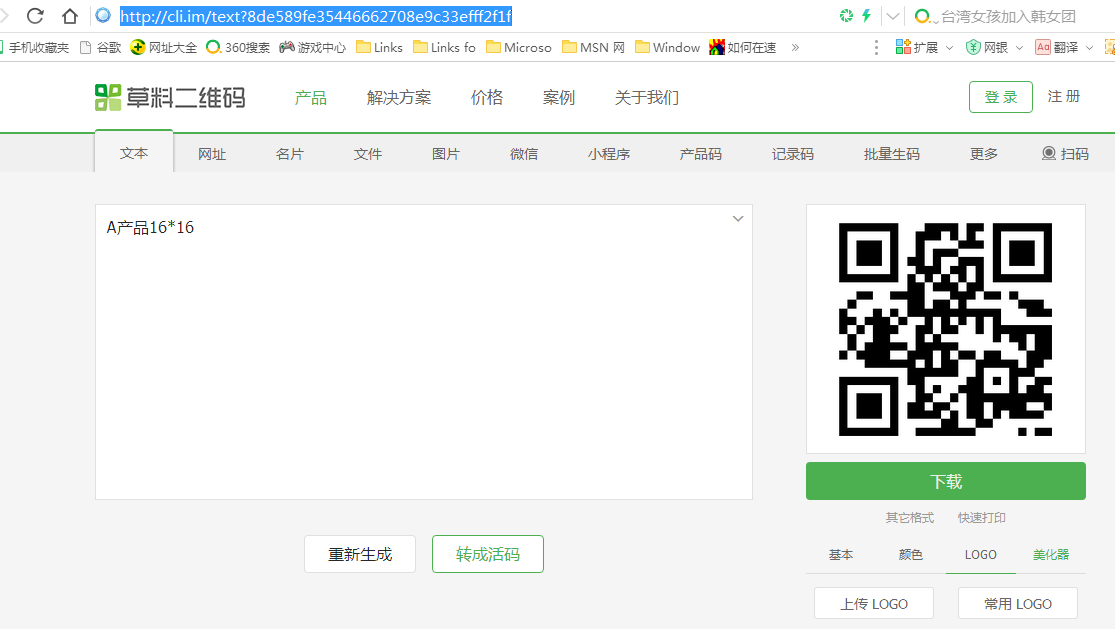
Task: Collapse the text box chevron arrow
Action: coord(738,219)
